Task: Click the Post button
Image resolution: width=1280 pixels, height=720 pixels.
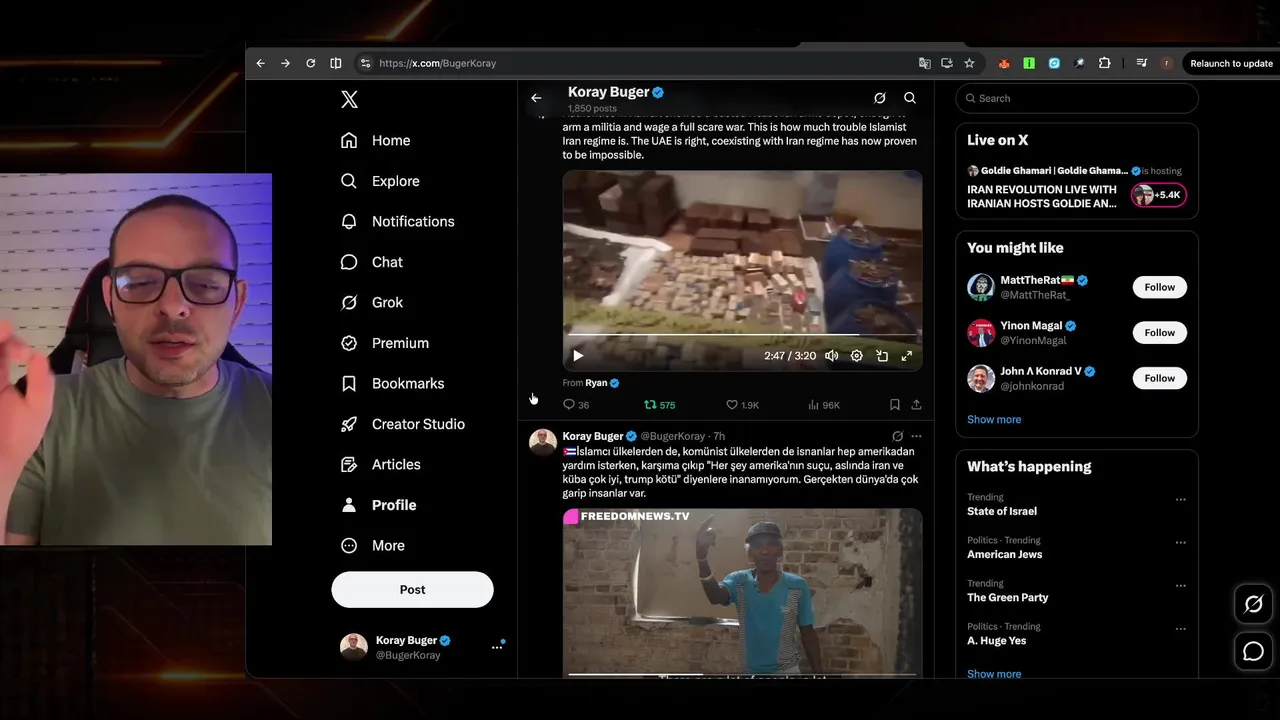Action: point(412,589)
